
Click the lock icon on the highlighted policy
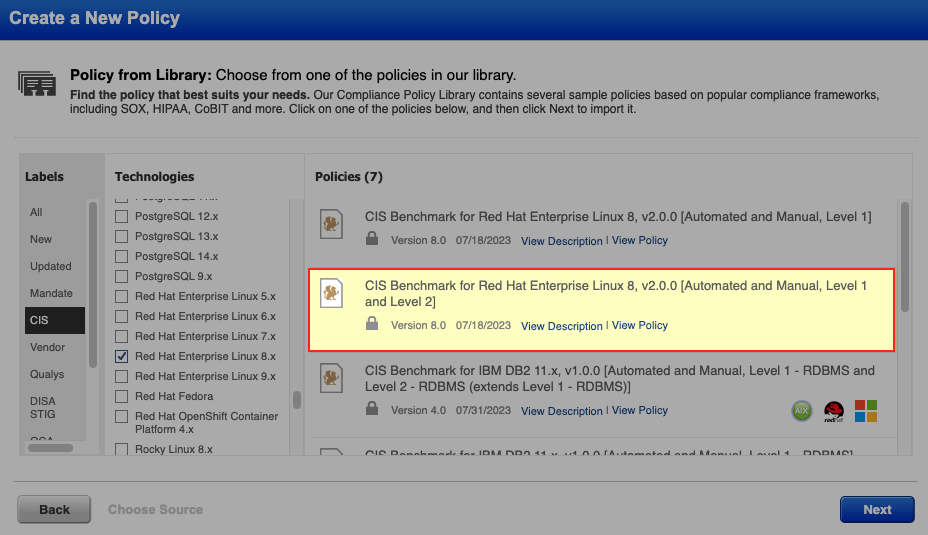click(372, 325)
